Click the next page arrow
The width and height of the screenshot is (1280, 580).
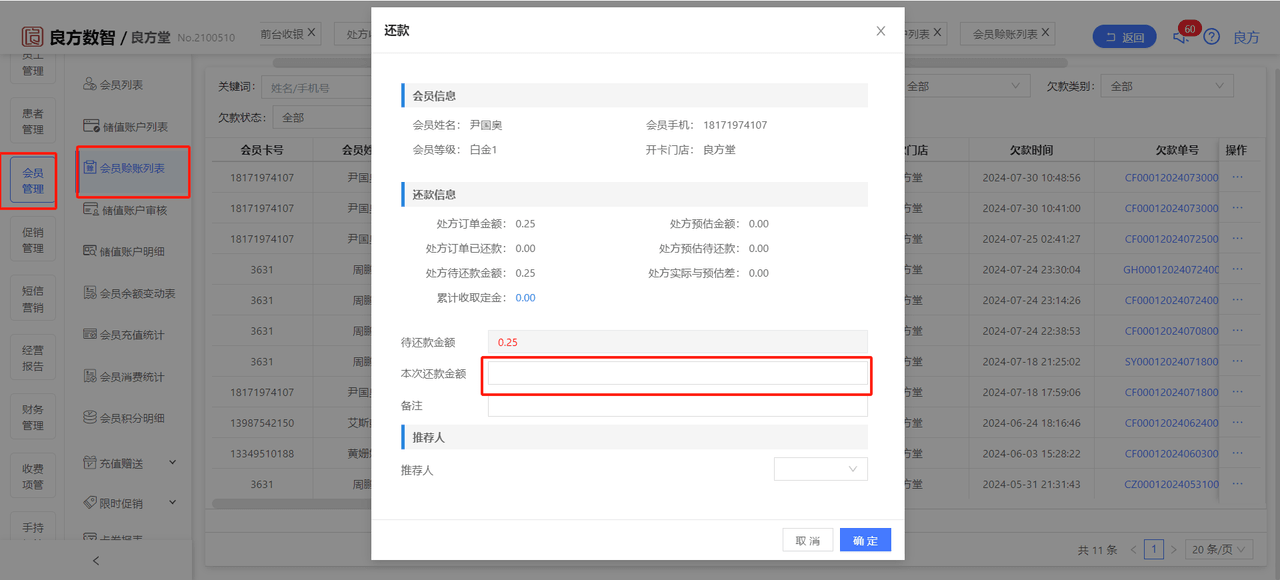1174,549
